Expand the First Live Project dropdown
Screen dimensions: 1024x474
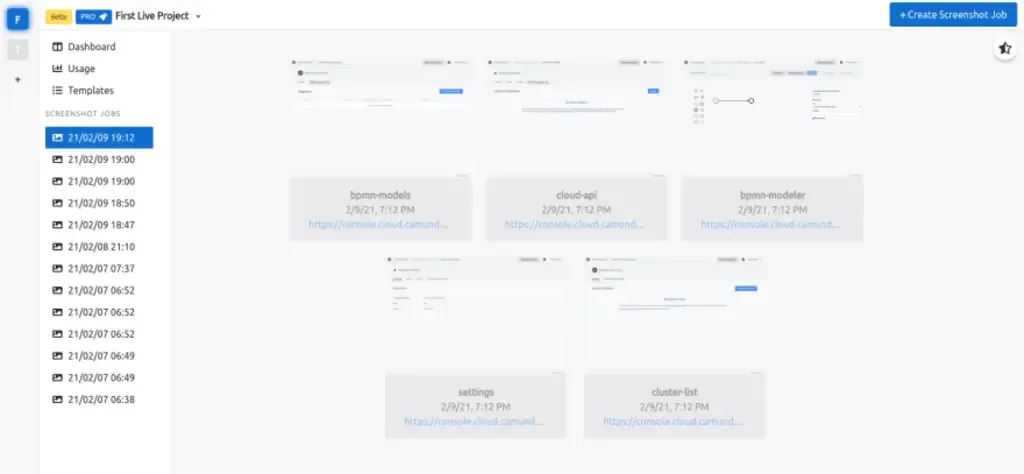[x=199, y=17]
